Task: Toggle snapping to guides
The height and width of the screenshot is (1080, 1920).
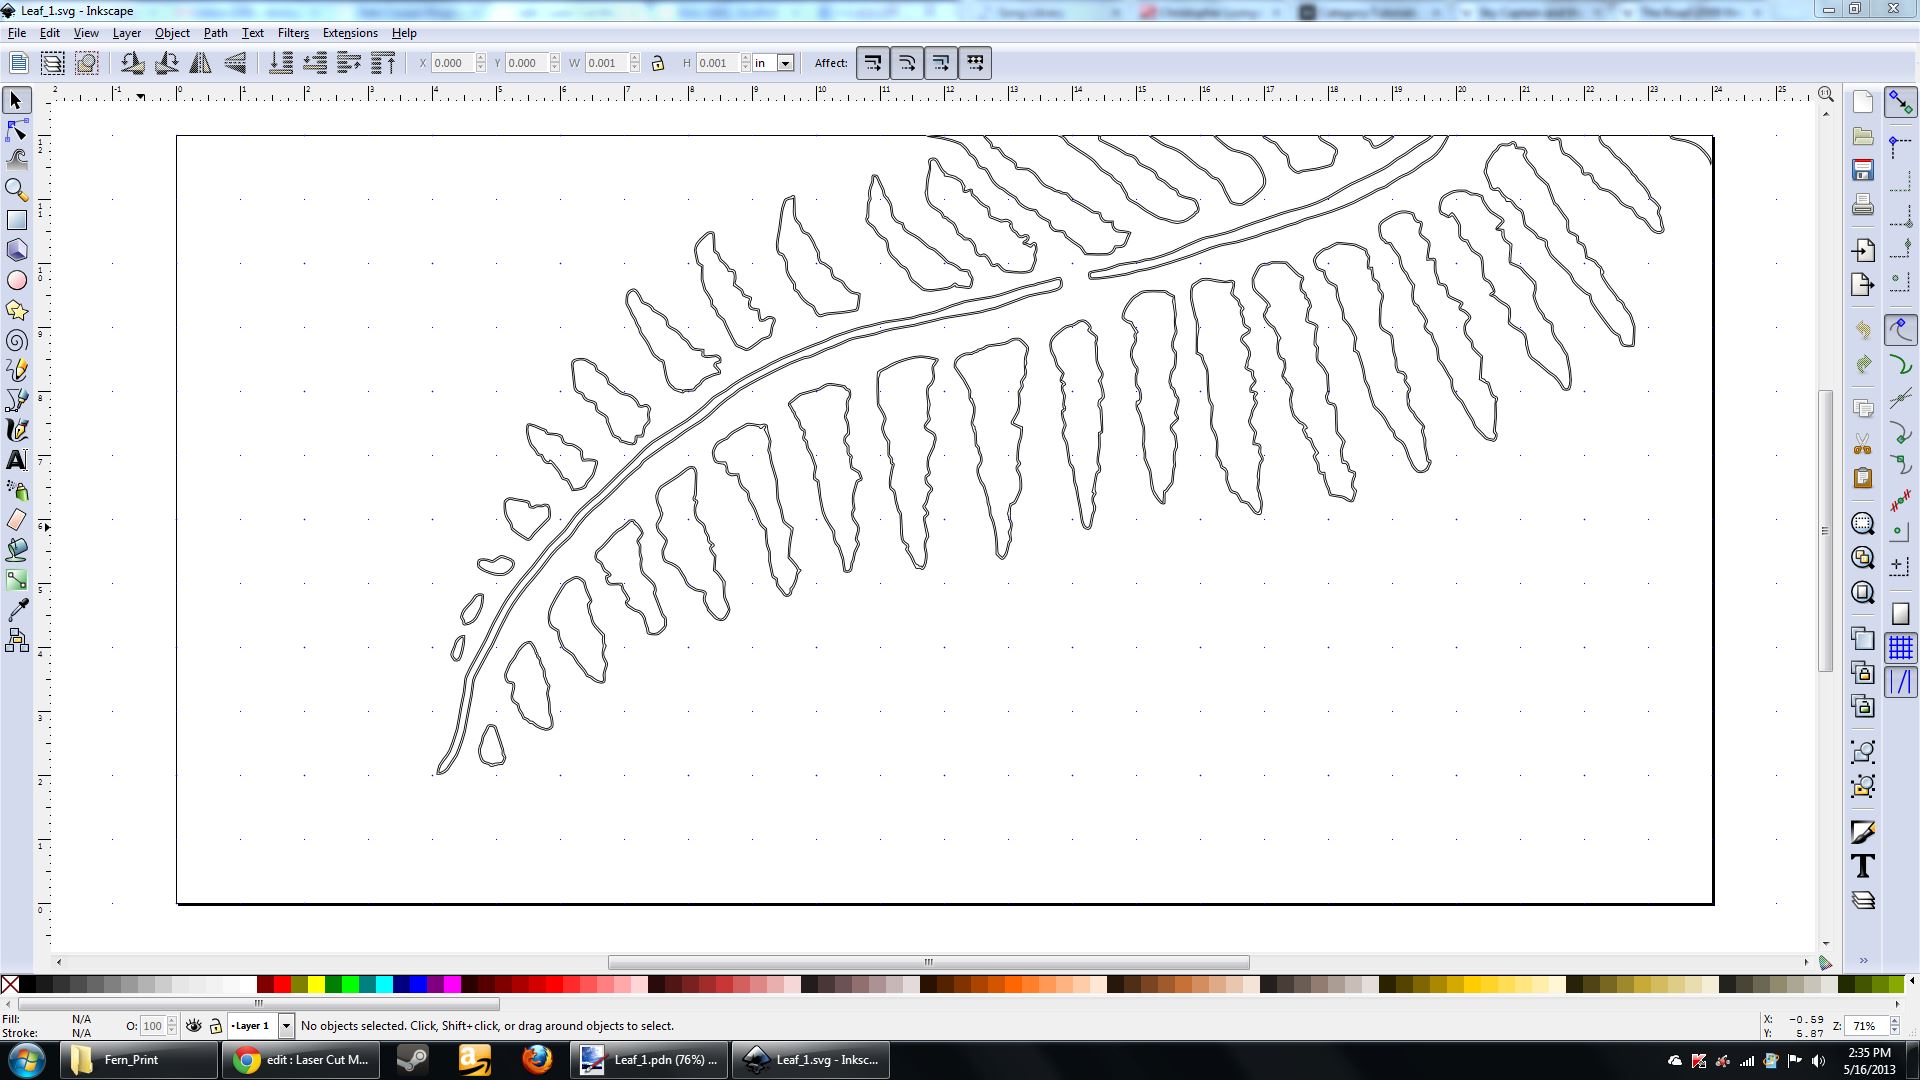Action: coord(1900,682)
